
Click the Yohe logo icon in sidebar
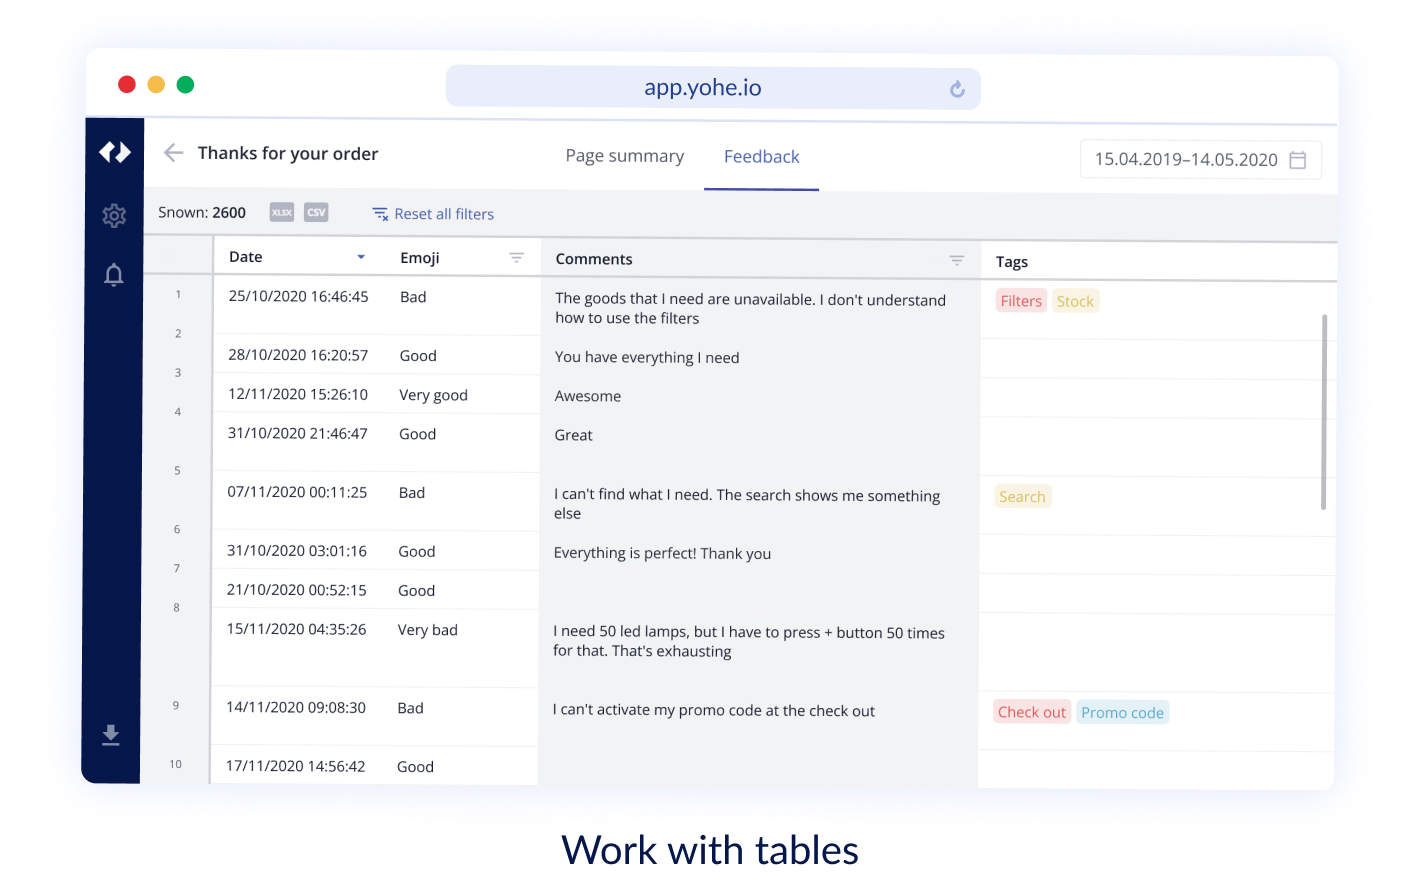[115, 152]
